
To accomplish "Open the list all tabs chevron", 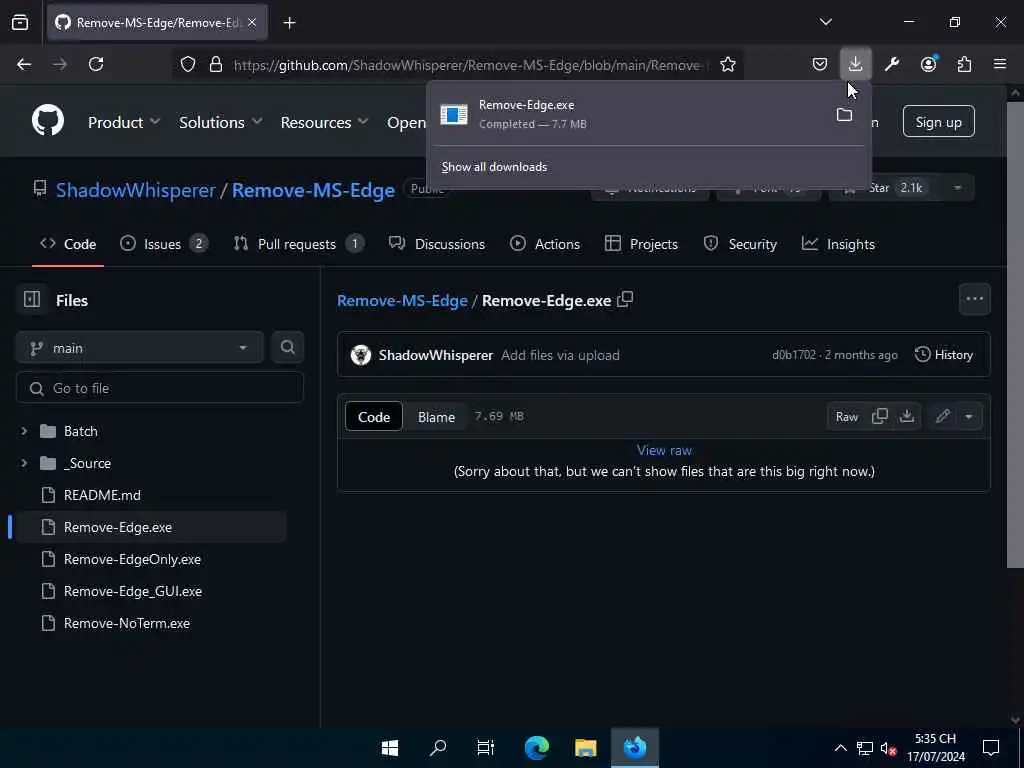I will pyautogui.click(x=825, y=22).
